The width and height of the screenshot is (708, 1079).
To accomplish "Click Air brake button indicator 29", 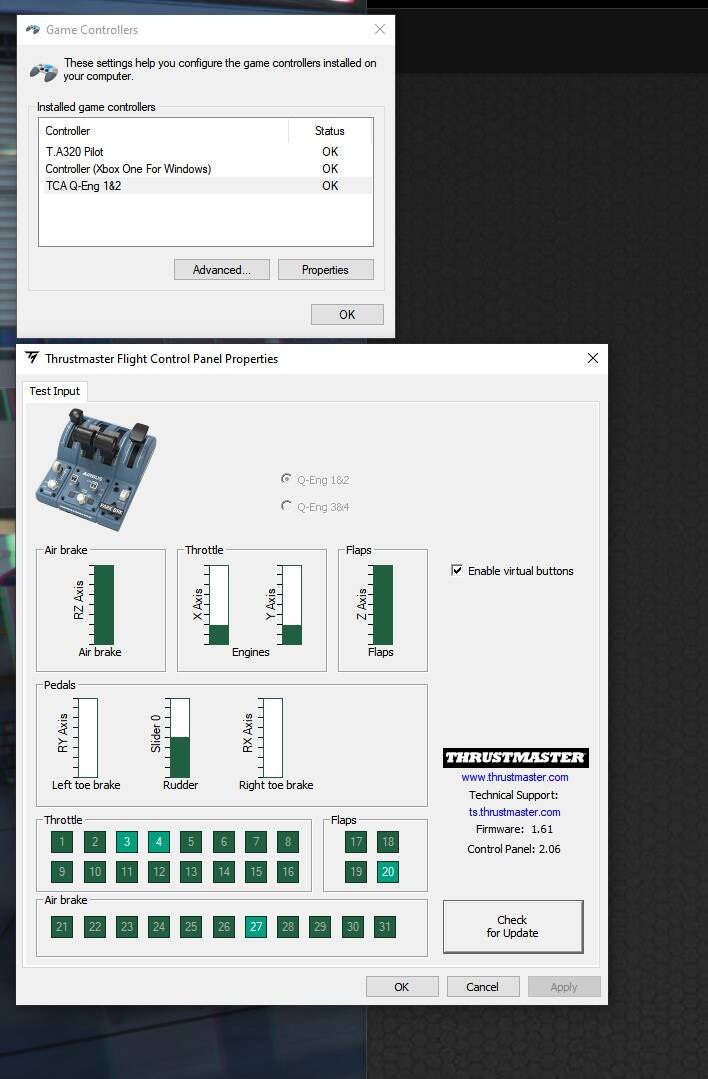I will (x=320, y=926).
